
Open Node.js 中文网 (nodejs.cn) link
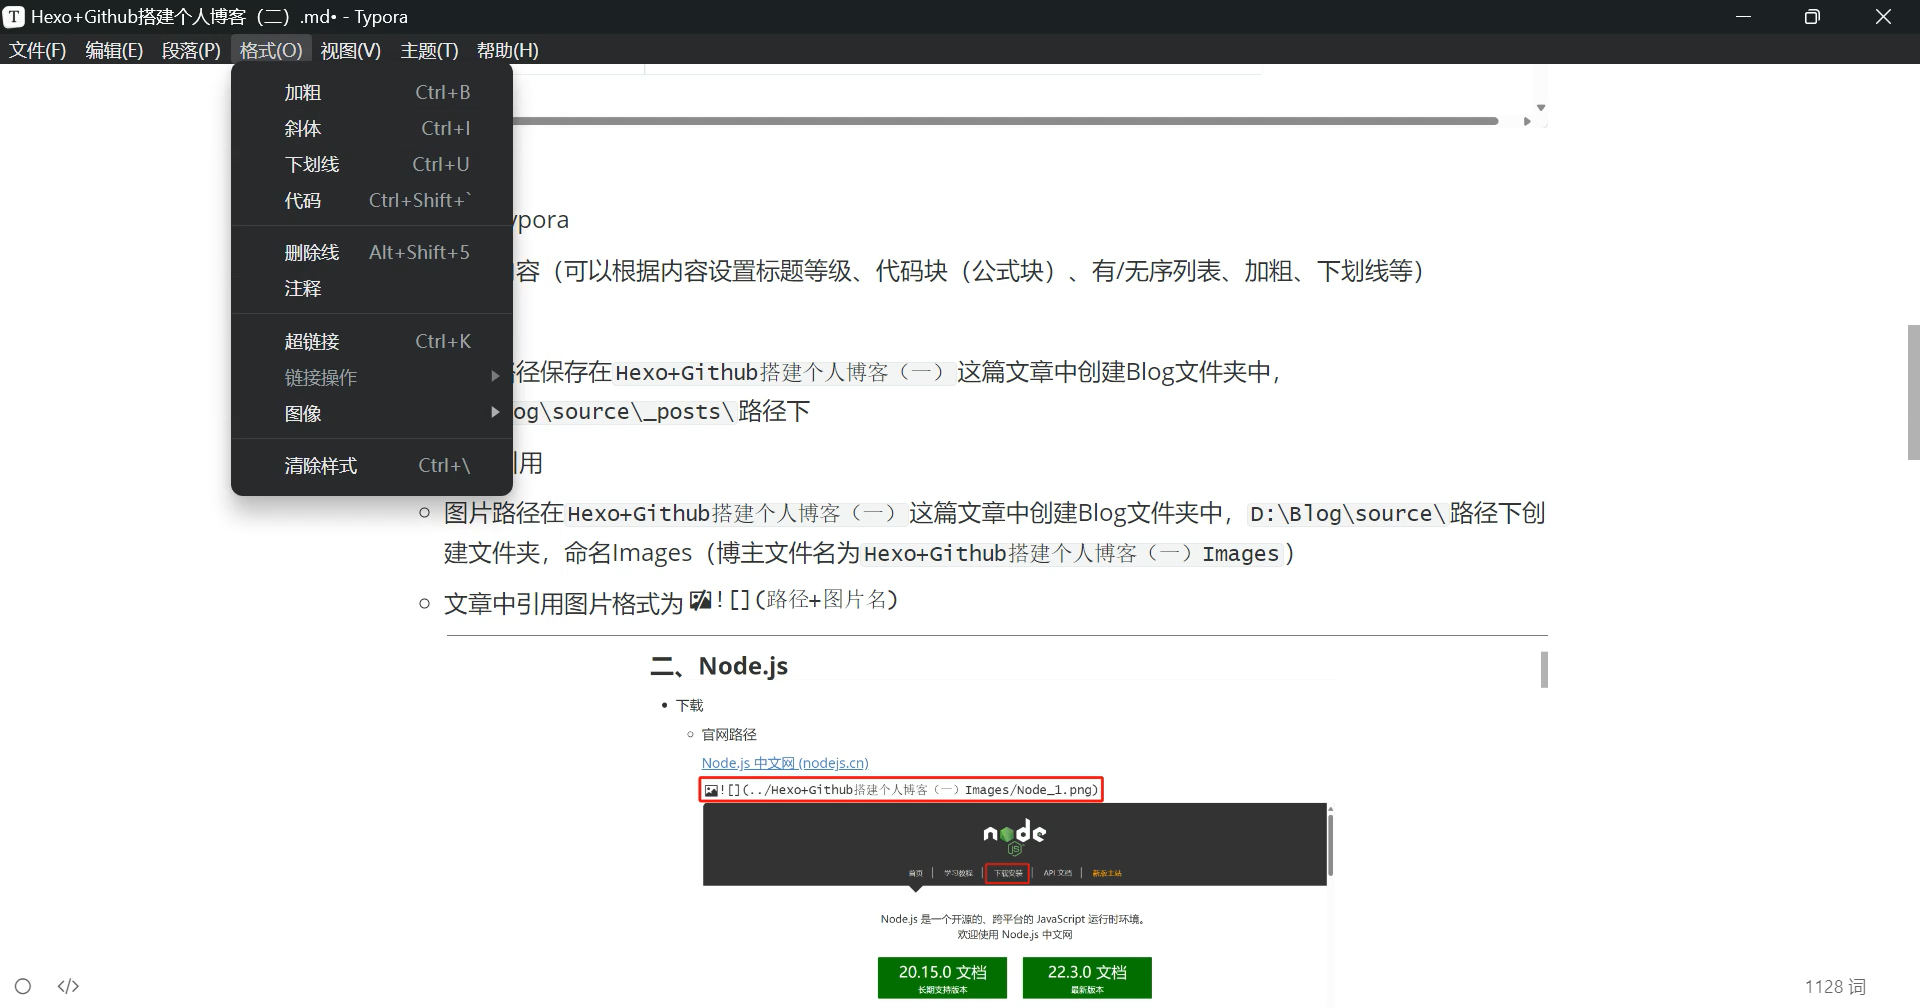tap(785, 763)
